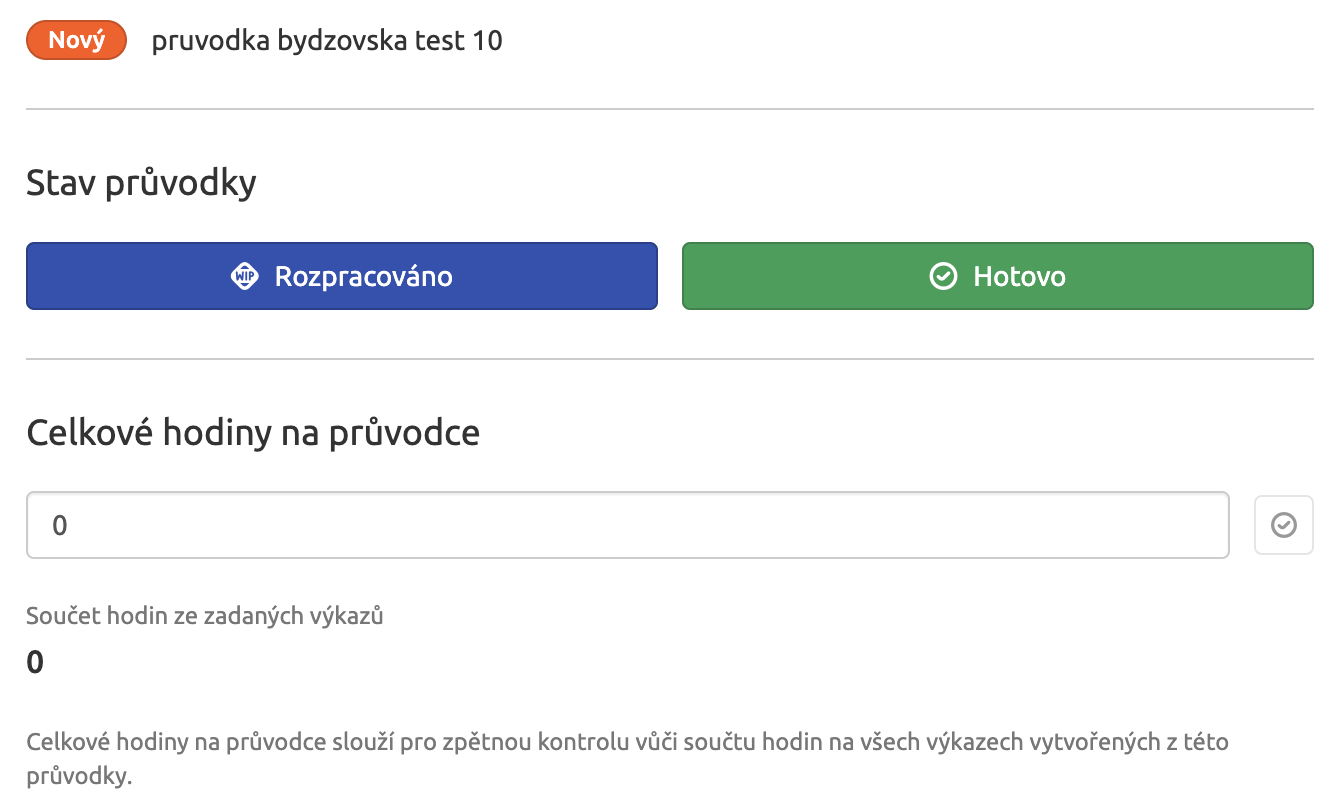Click the title pruvodka bydzovska test 10

326,40
